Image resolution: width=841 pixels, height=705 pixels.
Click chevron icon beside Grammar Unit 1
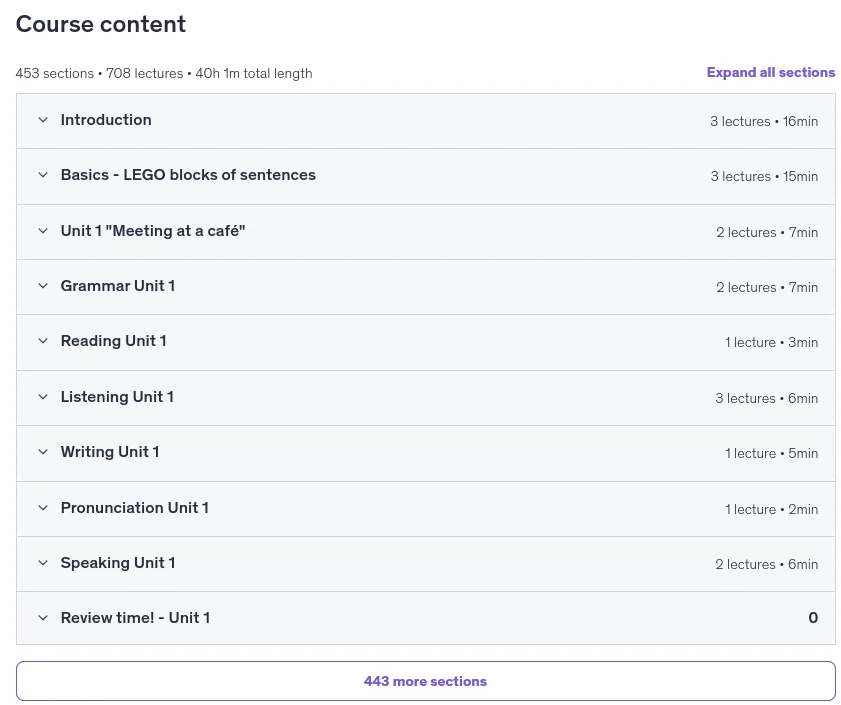pyautogui.click(x=43, y=286)
